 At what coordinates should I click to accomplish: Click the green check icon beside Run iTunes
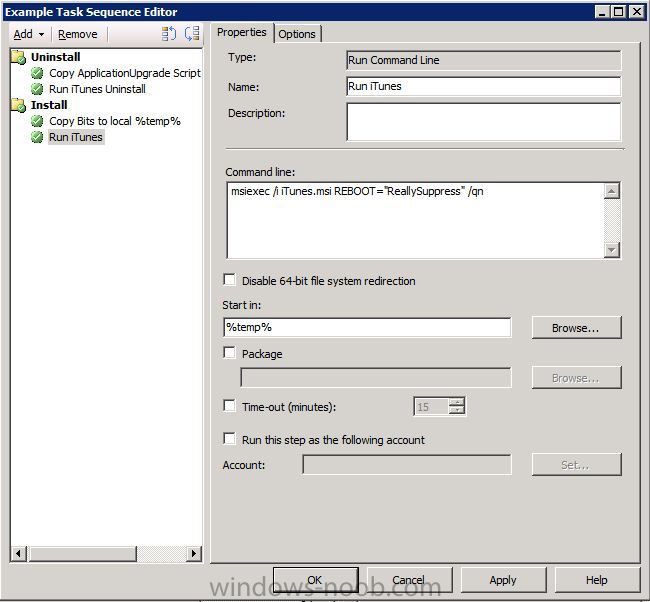point(37,137)
